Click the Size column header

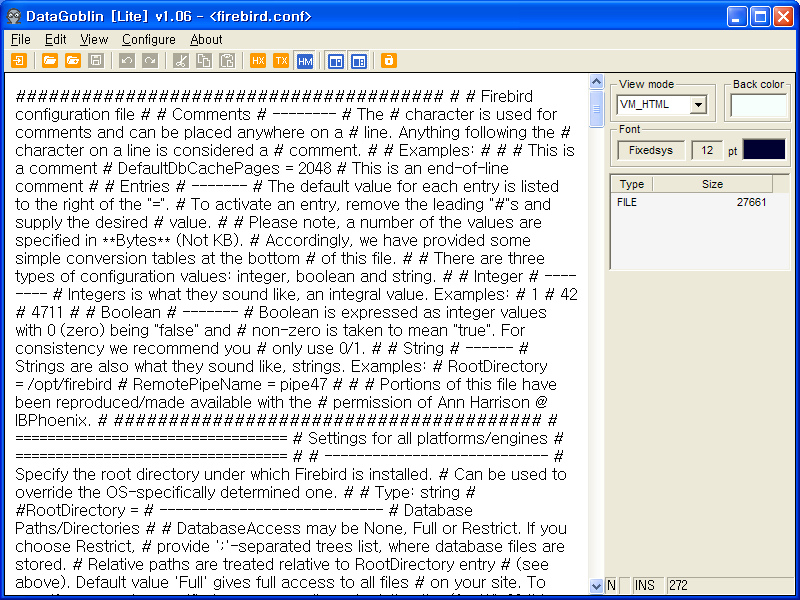712,184
